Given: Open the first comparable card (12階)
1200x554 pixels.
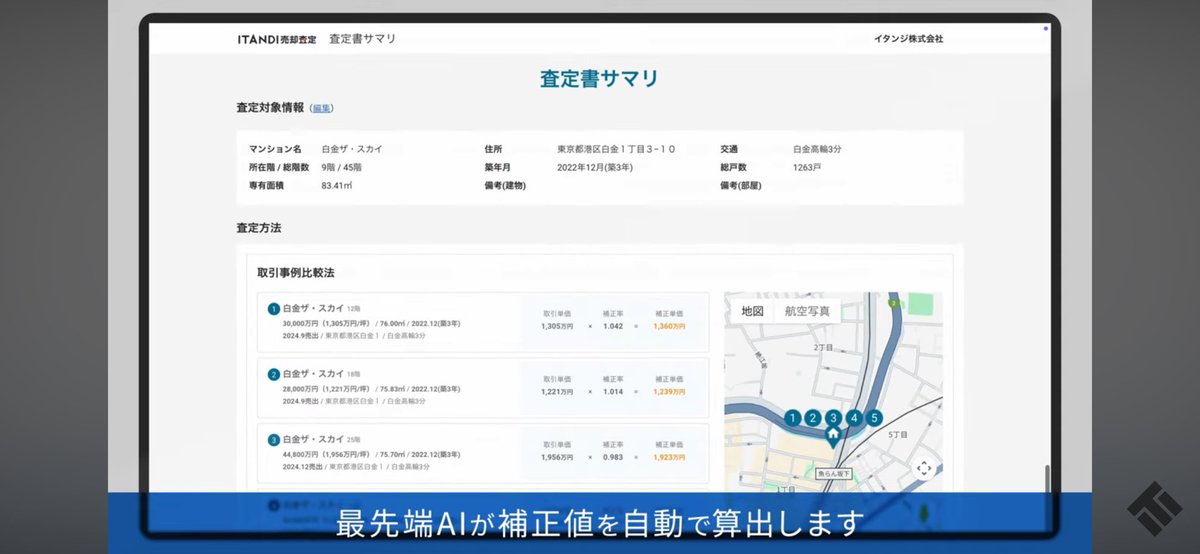Looking at the screenshot, I should (x=483, y=322).
